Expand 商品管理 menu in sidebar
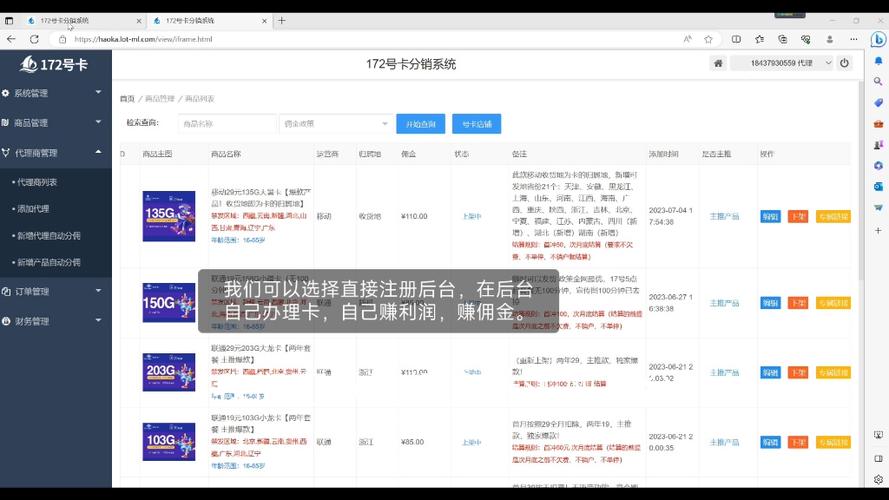Image resolution: width=889 pixels, height=500 pixels. tap(56, 122)
